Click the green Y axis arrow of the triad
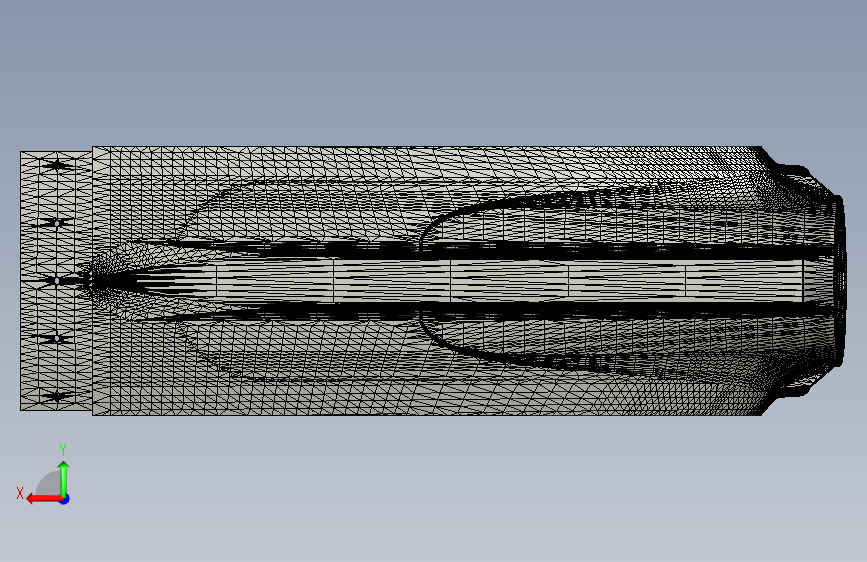 pyautogui.click(x=64, y=479)
